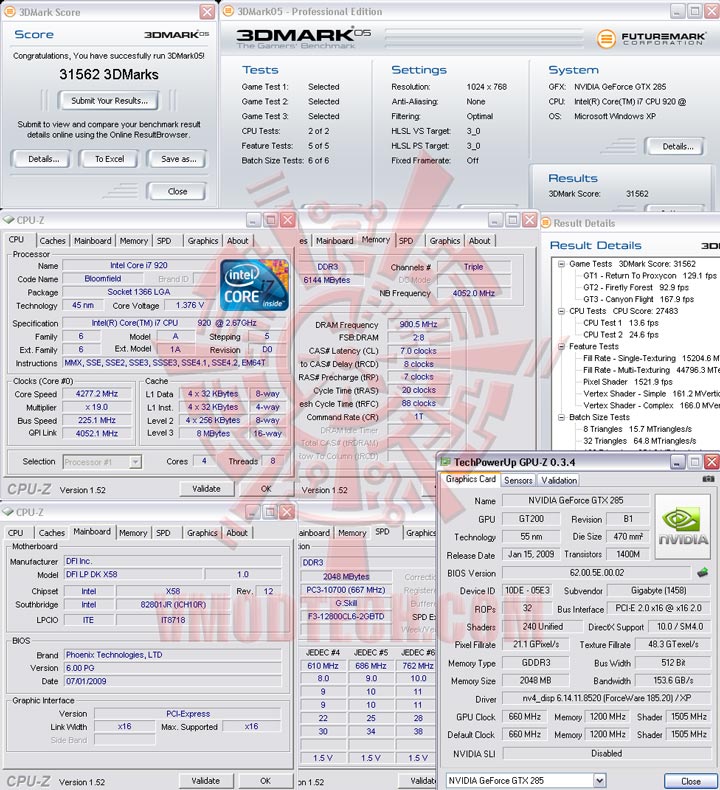Select Graphics Card tab in GPU-Z
Image resolution: width=720 pixels, height=790 pixels.
(471, 479)
